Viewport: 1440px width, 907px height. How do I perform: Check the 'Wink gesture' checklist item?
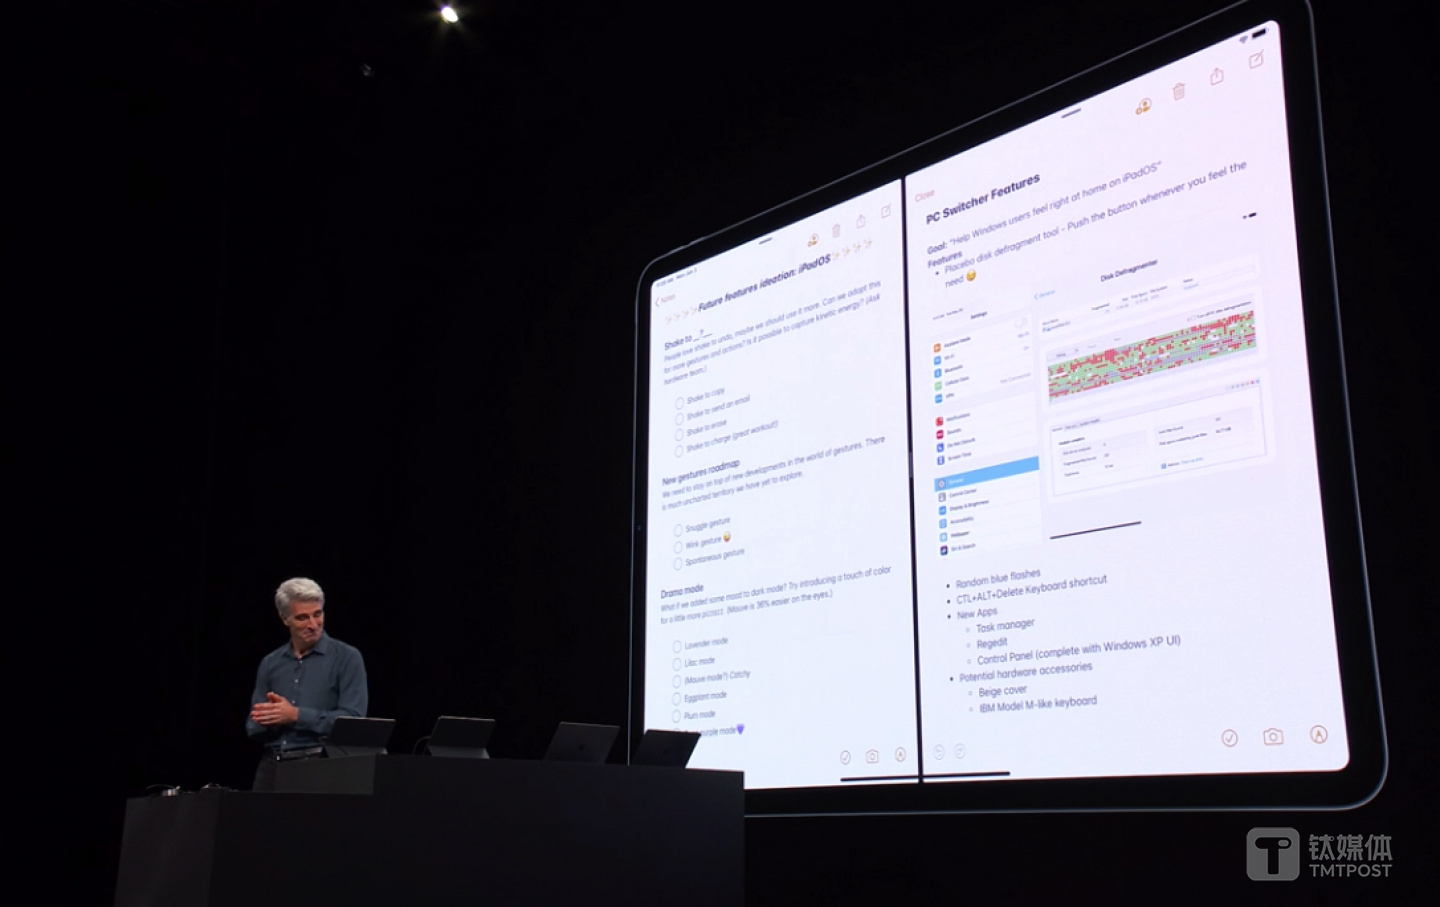coord(678,547)
